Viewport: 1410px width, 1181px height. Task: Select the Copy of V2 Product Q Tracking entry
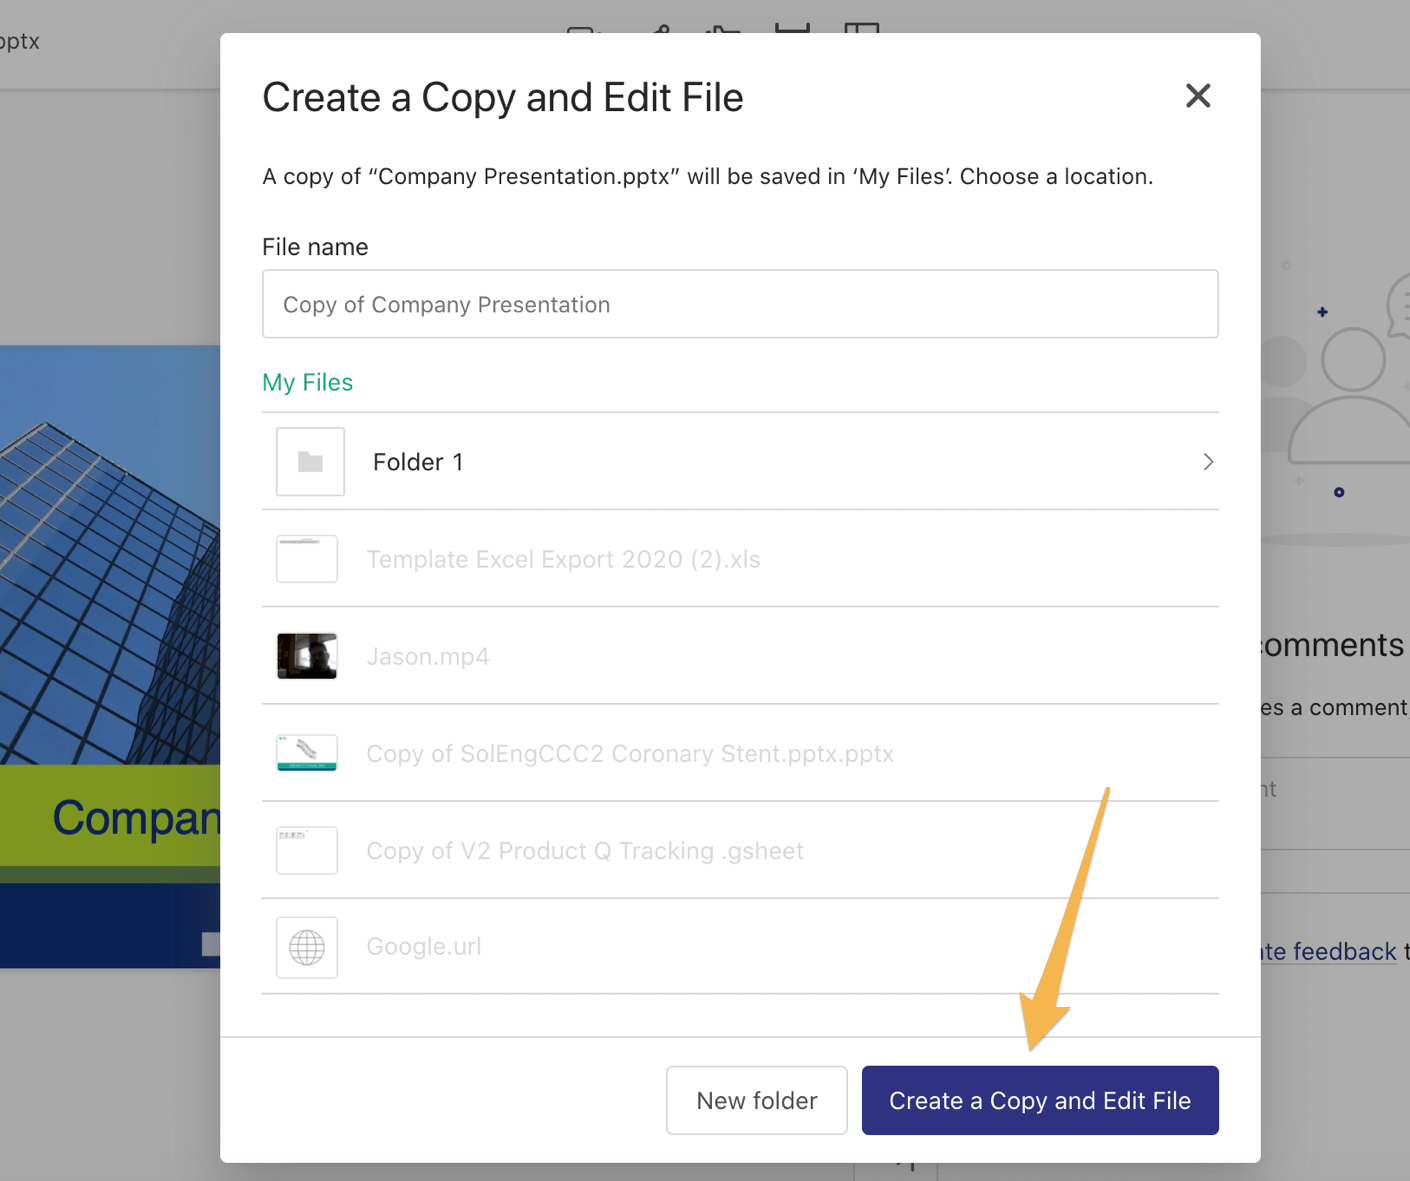pos(585,850)
